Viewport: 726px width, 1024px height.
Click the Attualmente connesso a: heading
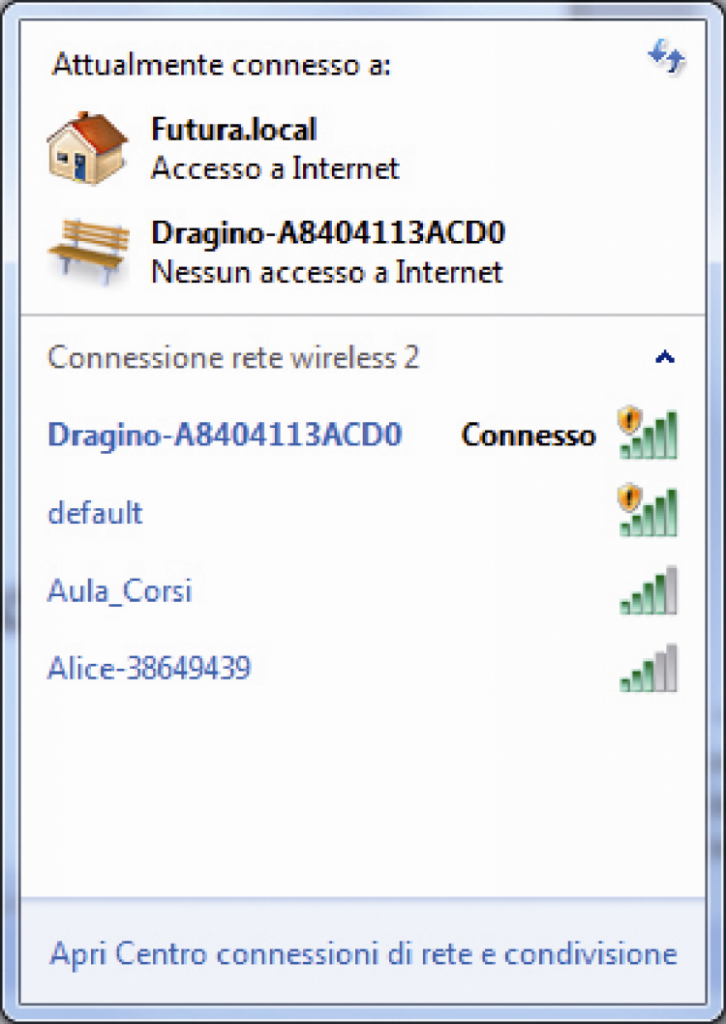[x=221, y=65]
